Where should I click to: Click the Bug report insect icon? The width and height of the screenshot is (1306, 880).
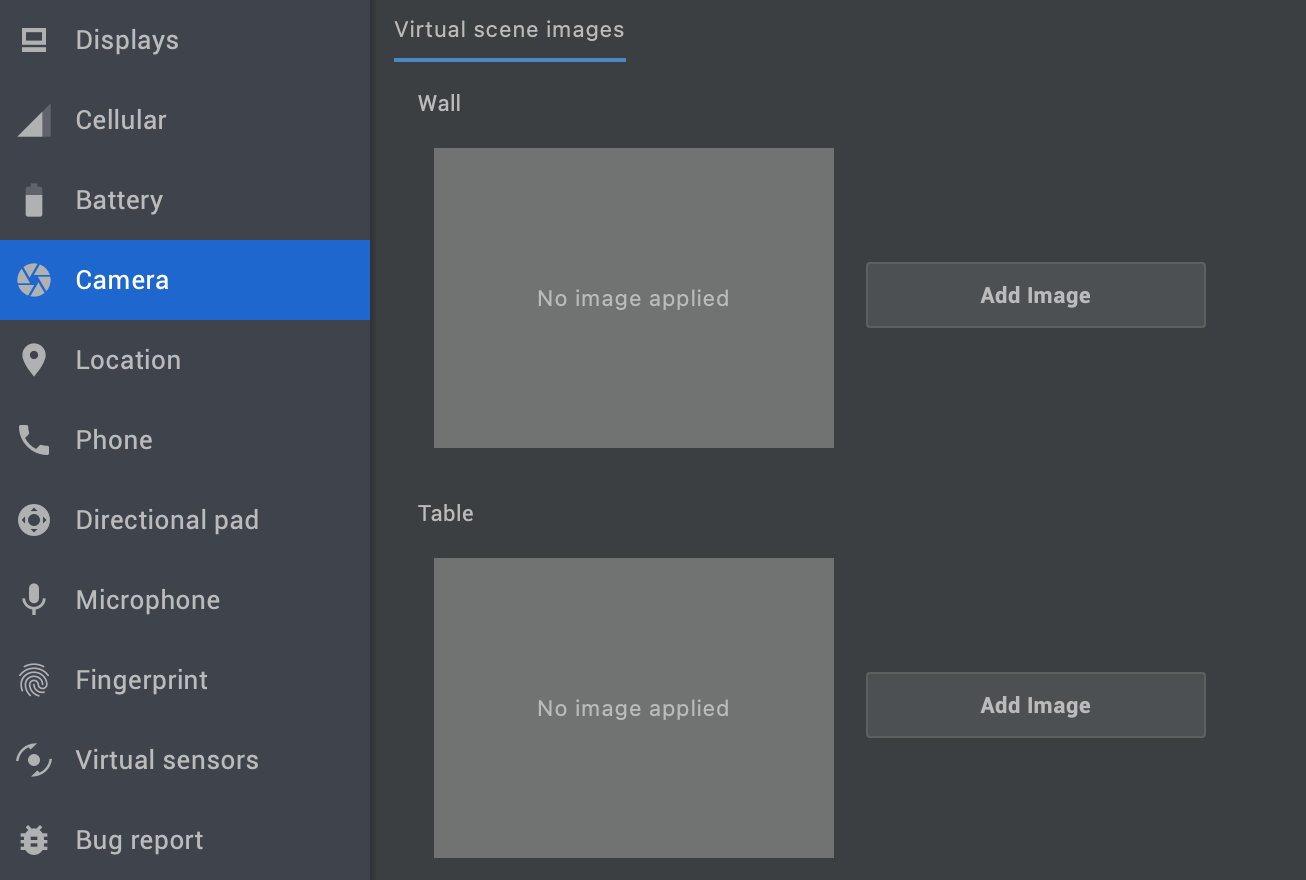(x=33, y=840)
